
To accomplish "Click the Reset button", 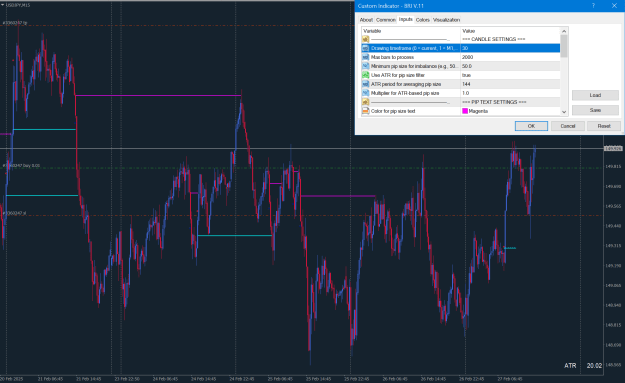I will 604,126.
